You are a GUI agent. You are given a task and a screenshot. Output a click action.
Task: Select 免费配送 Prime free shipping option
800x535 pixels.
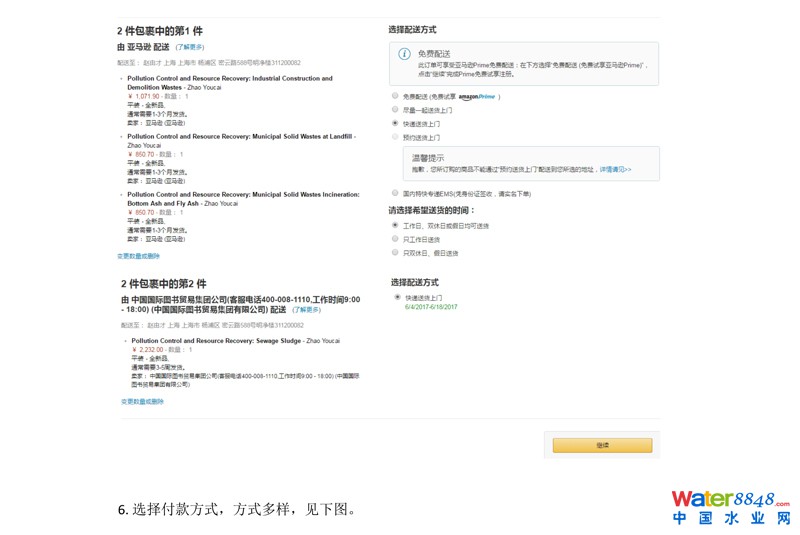[x=395, y=97]
